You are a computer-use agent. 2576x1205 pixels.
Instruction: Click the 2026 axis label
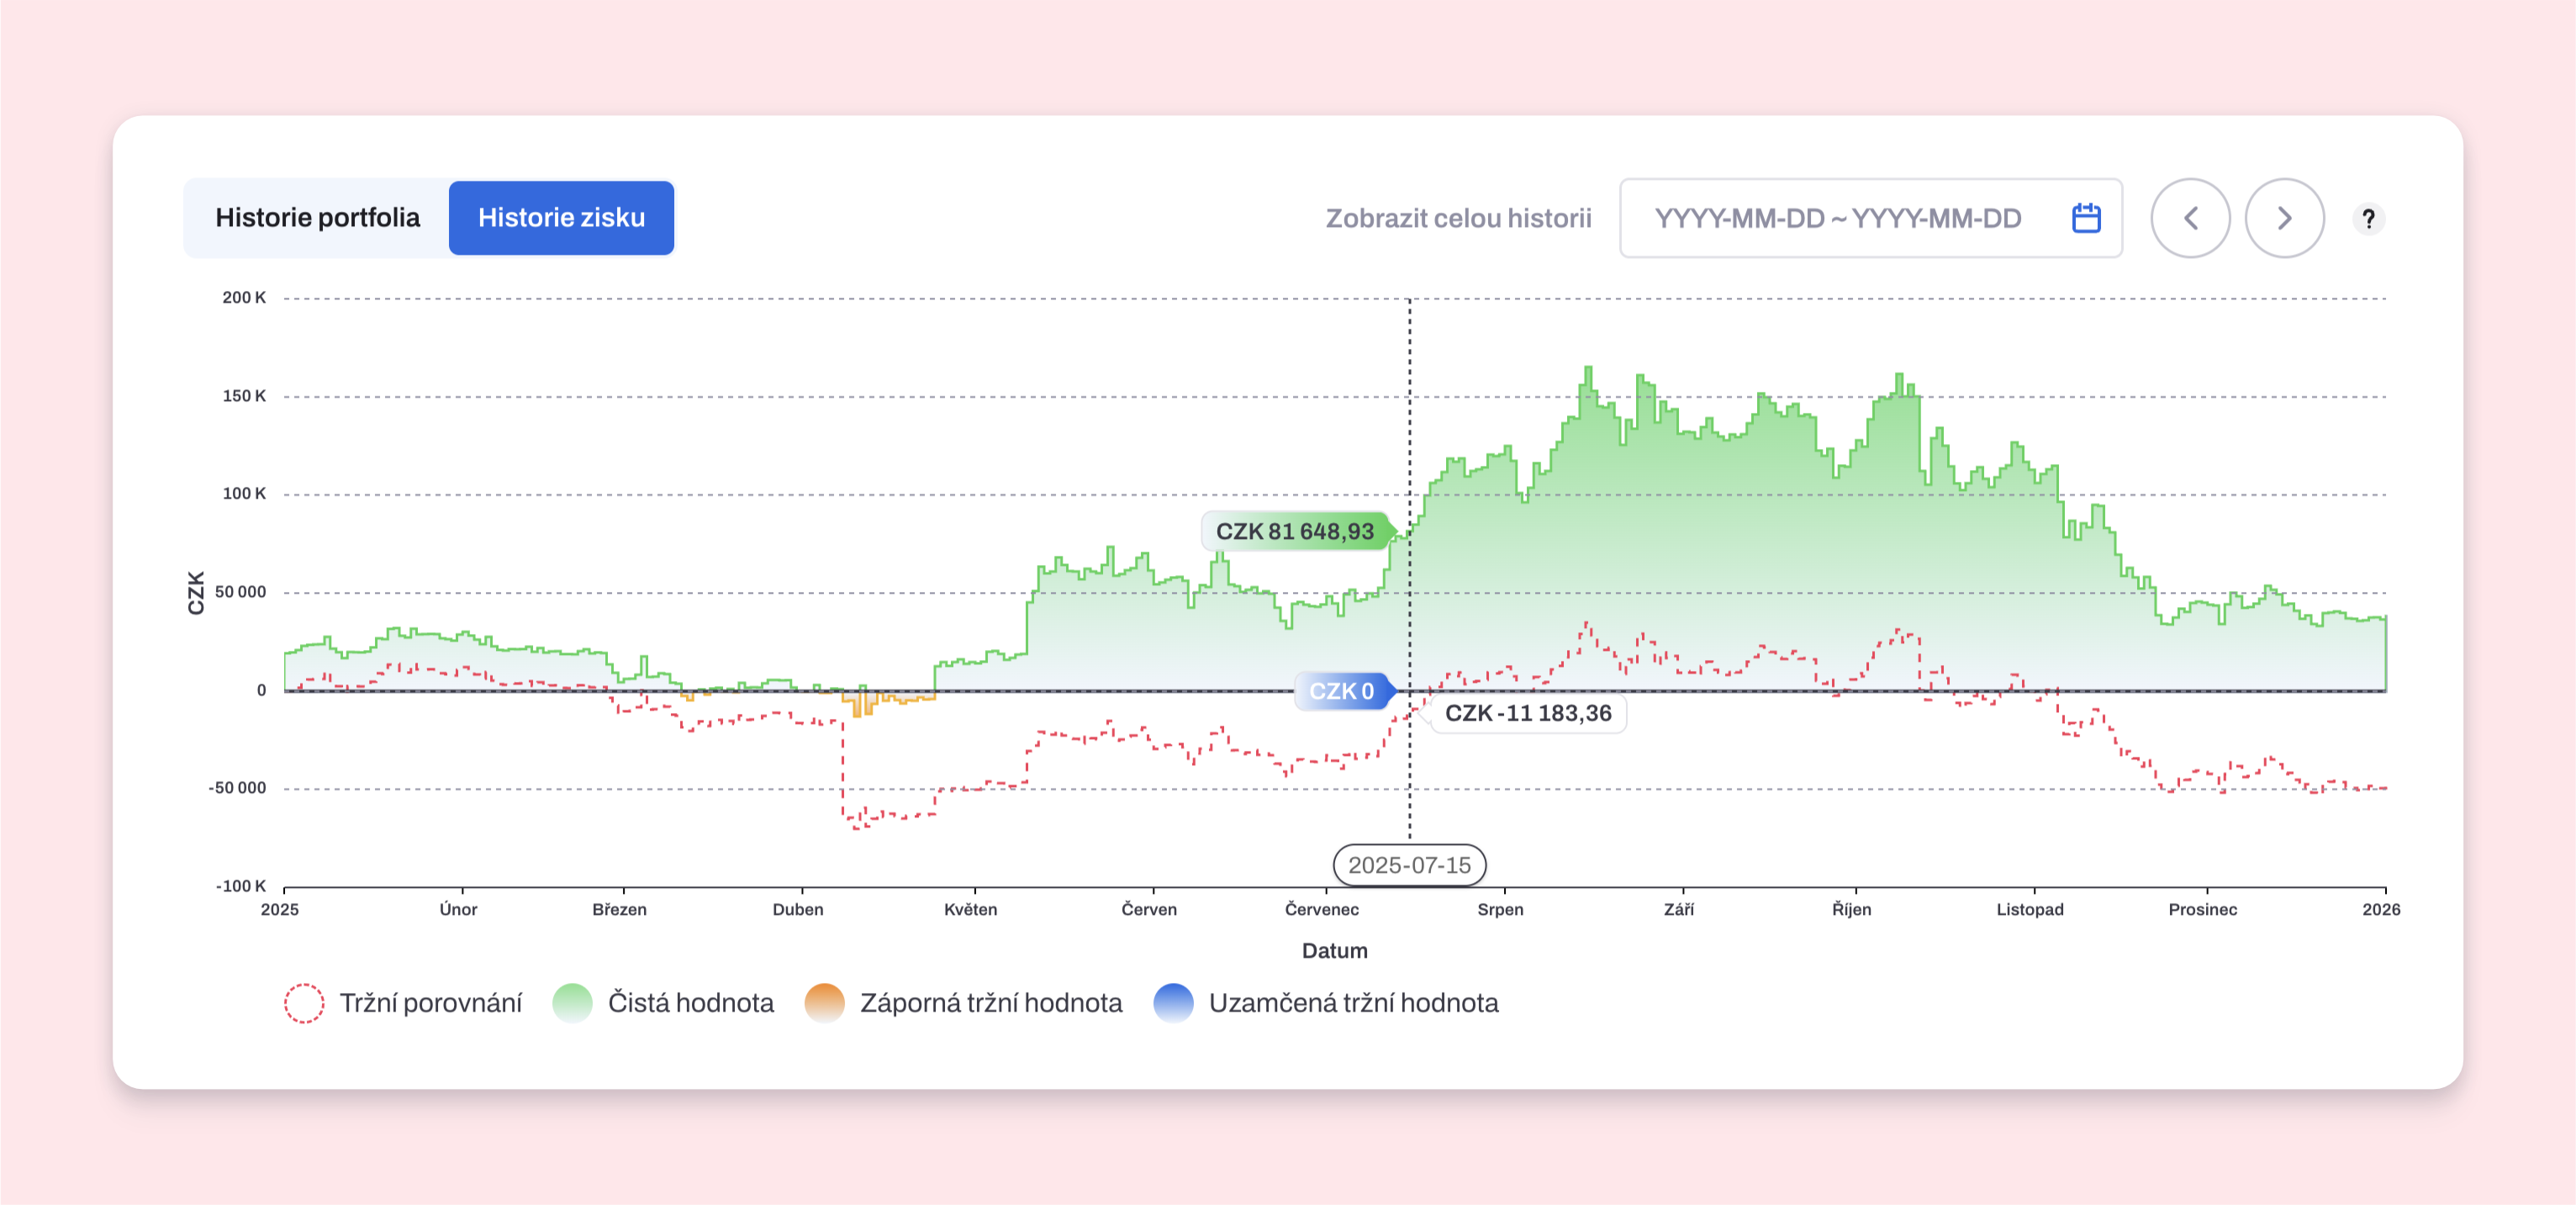2381,910
